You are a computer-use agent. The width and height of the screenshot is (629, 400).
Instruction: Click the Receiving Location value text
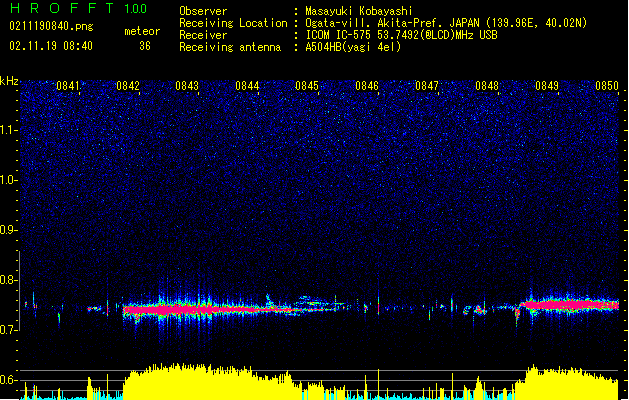(446, 23)
